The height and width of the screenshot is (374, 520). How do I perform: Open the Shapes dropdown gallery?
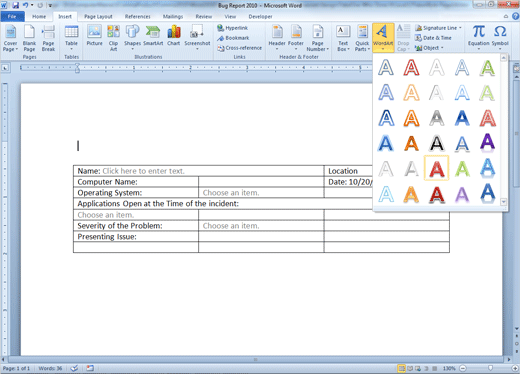[132, 38]
